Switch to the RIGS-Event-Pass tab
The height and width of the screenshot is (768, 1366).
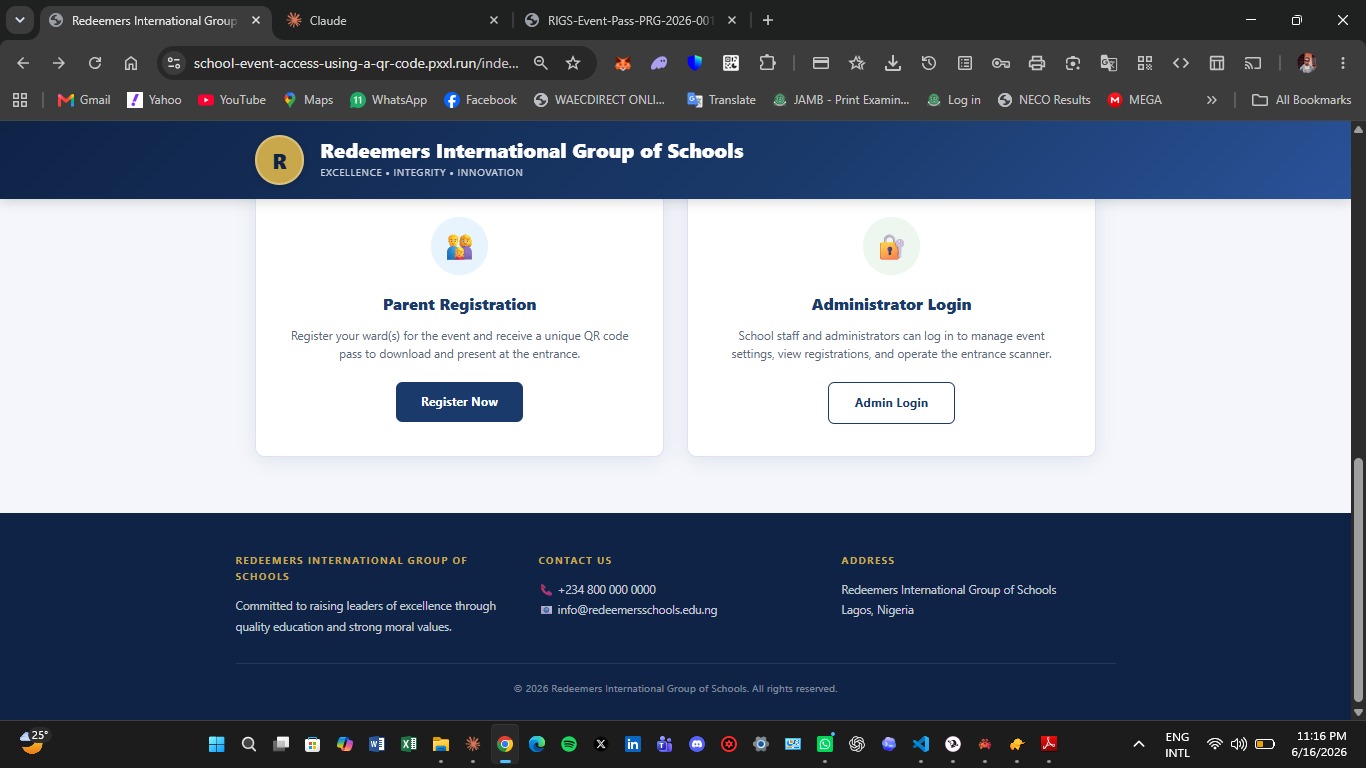point(630,20)
